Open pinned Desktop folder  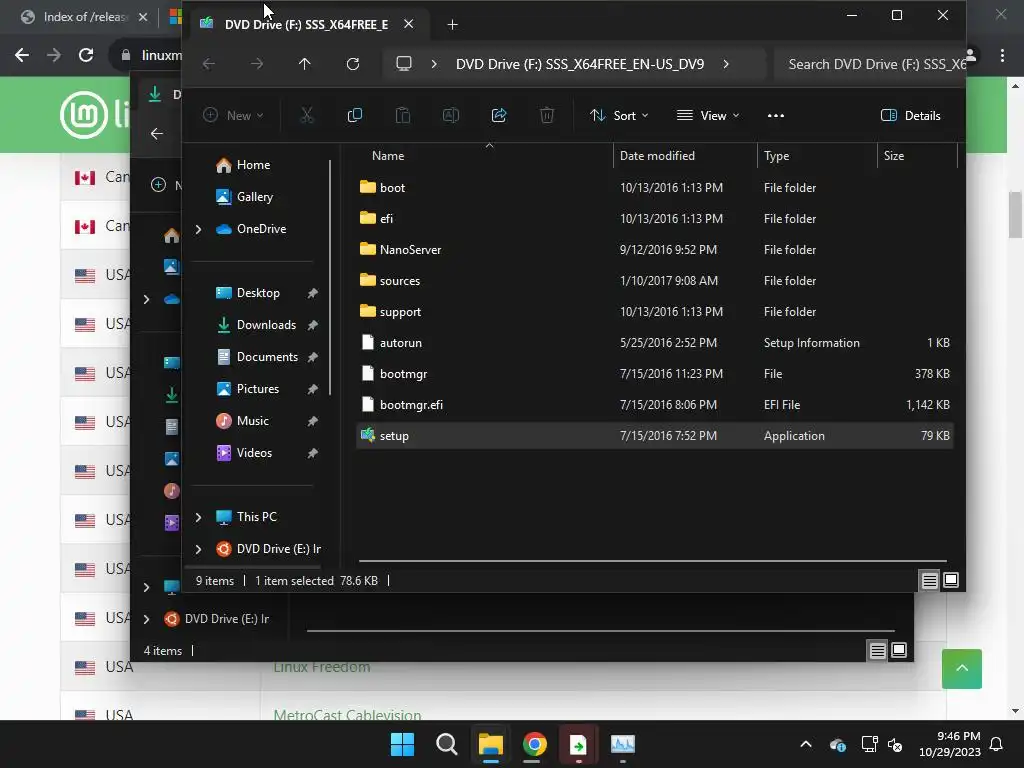257,293
